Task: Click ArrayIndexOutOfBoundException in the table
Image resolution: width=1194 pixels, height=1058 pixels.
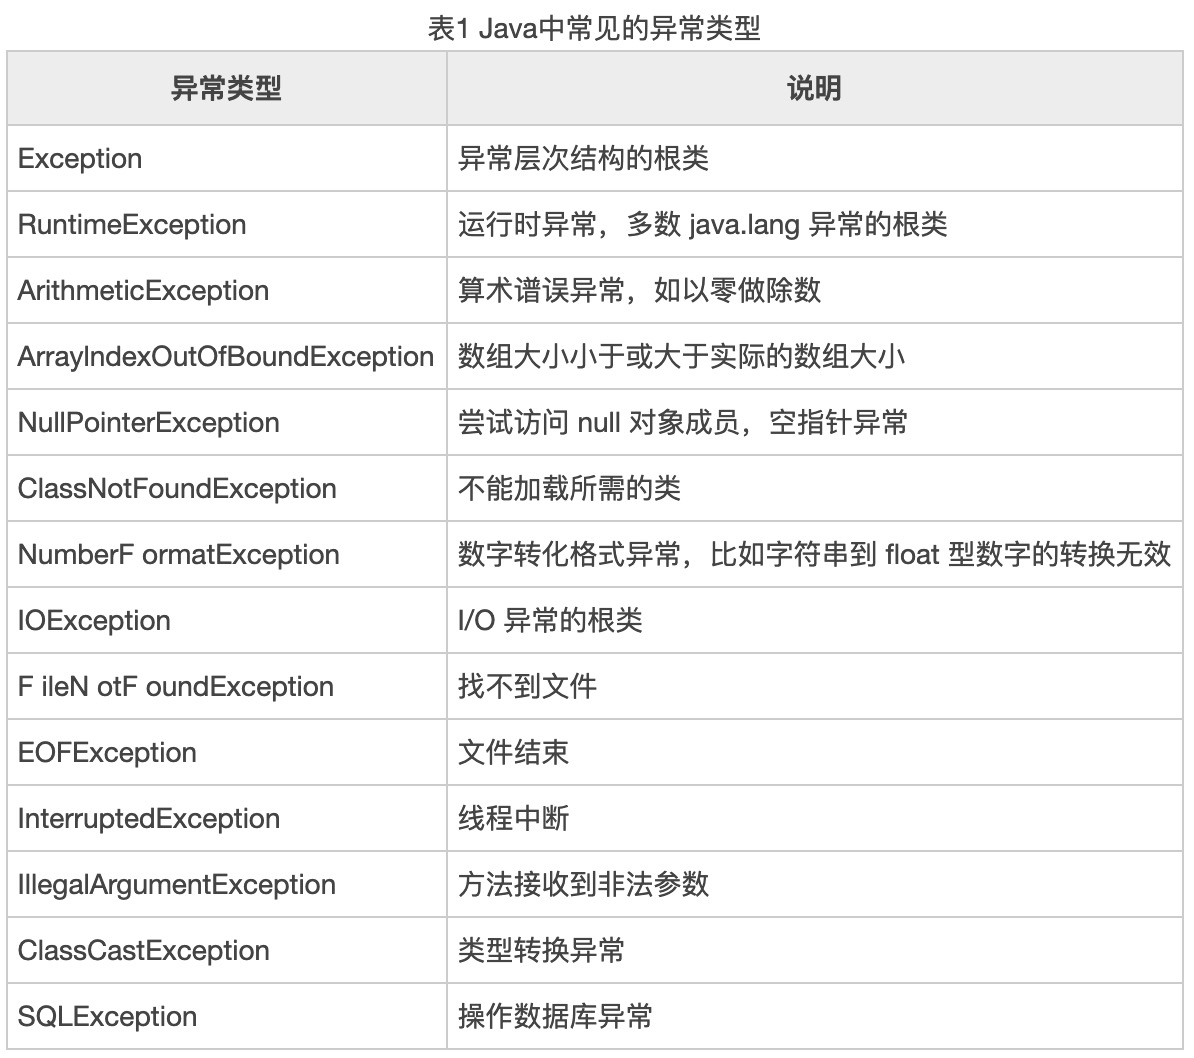Action: click(226, 357)
